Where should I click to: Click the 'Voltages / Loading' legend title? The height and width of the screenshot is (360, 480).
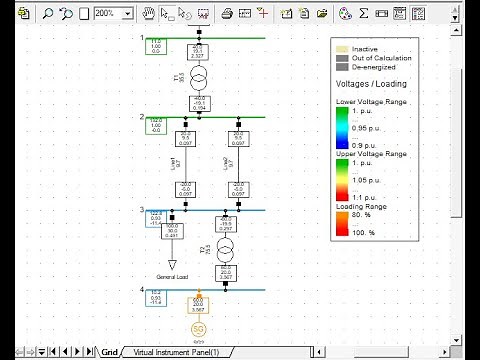coord(371,84)
